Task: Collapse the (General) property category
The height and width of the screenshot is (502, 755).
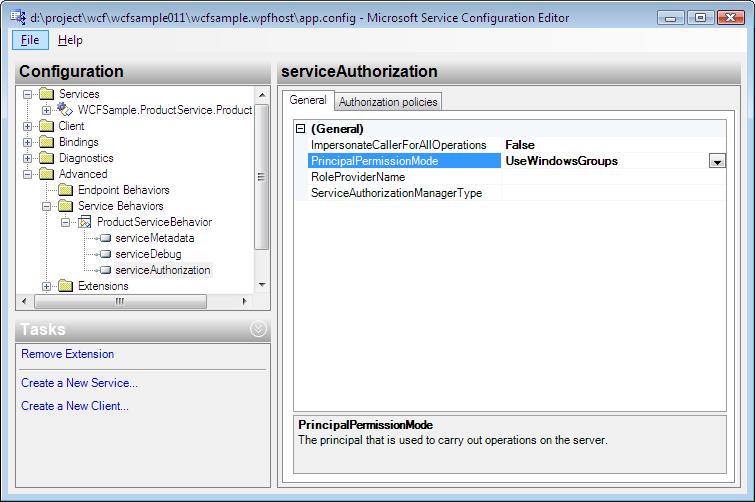Action: pyautogui.click(x=301, y=129)
